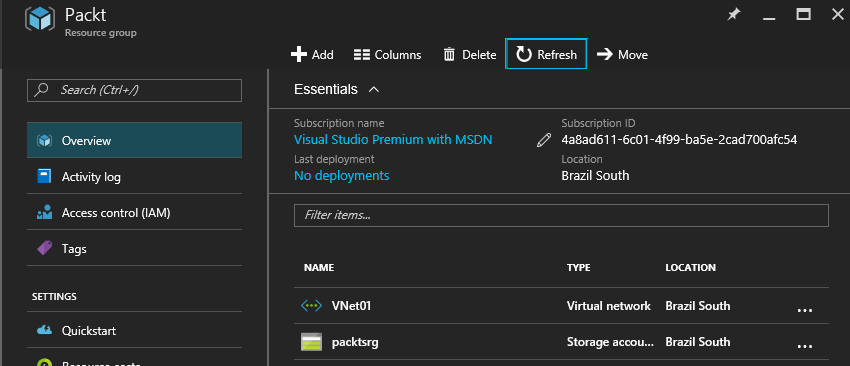Click the VNet01 virtual network icon

click(311, 306)
